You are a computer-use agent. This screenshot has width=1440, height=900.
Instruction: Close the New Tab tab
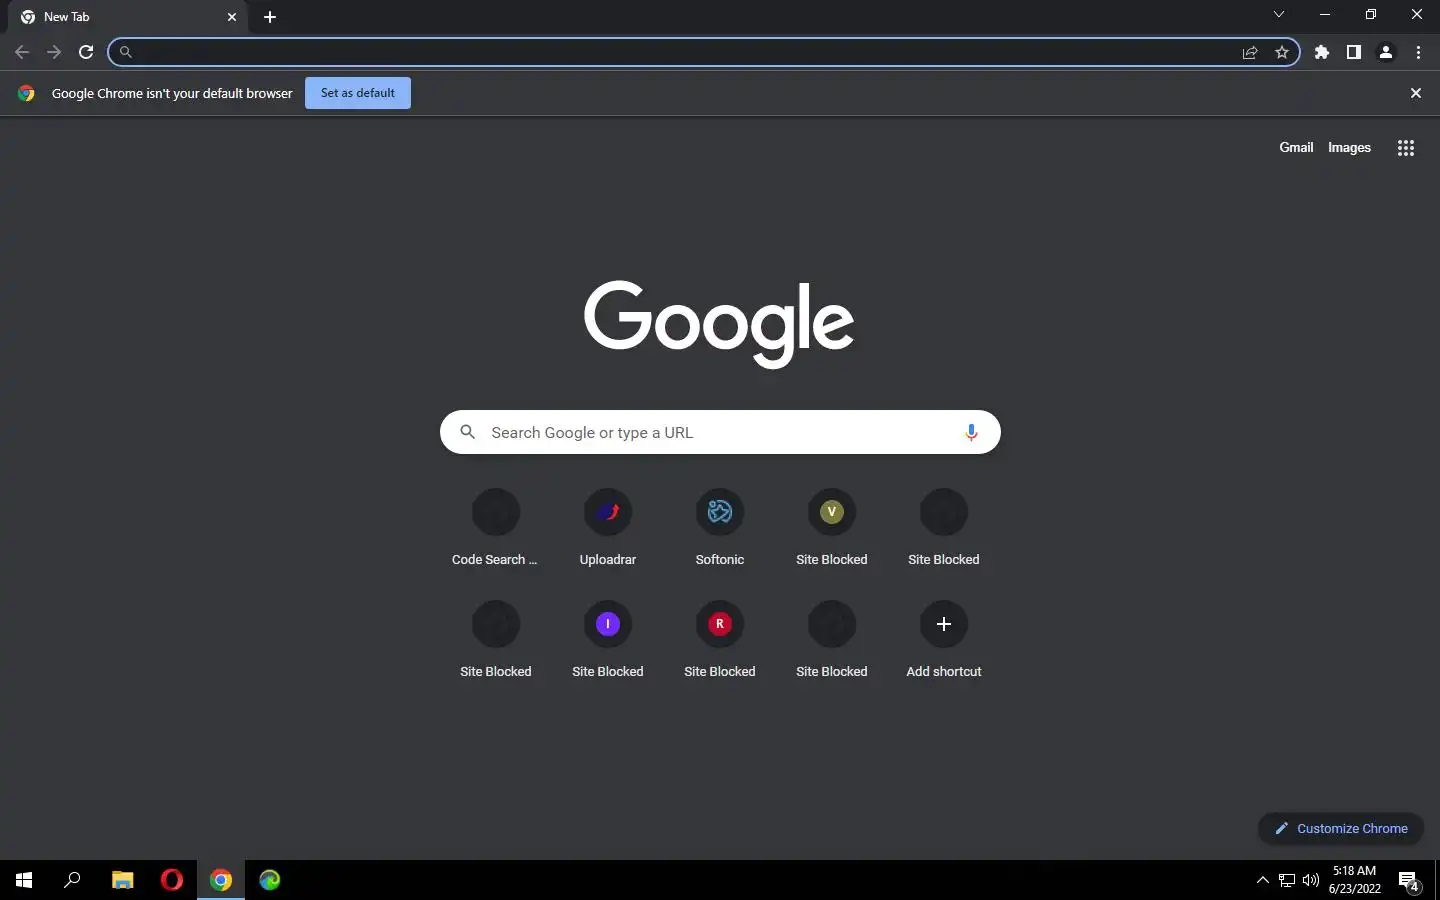pos(232,17)
